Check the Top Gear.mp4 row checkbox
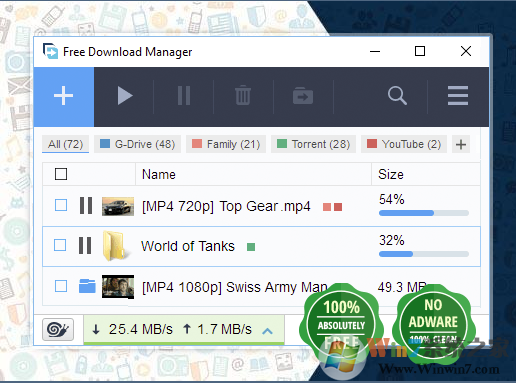This screenshot has height=383, width=516. point(61,205)
